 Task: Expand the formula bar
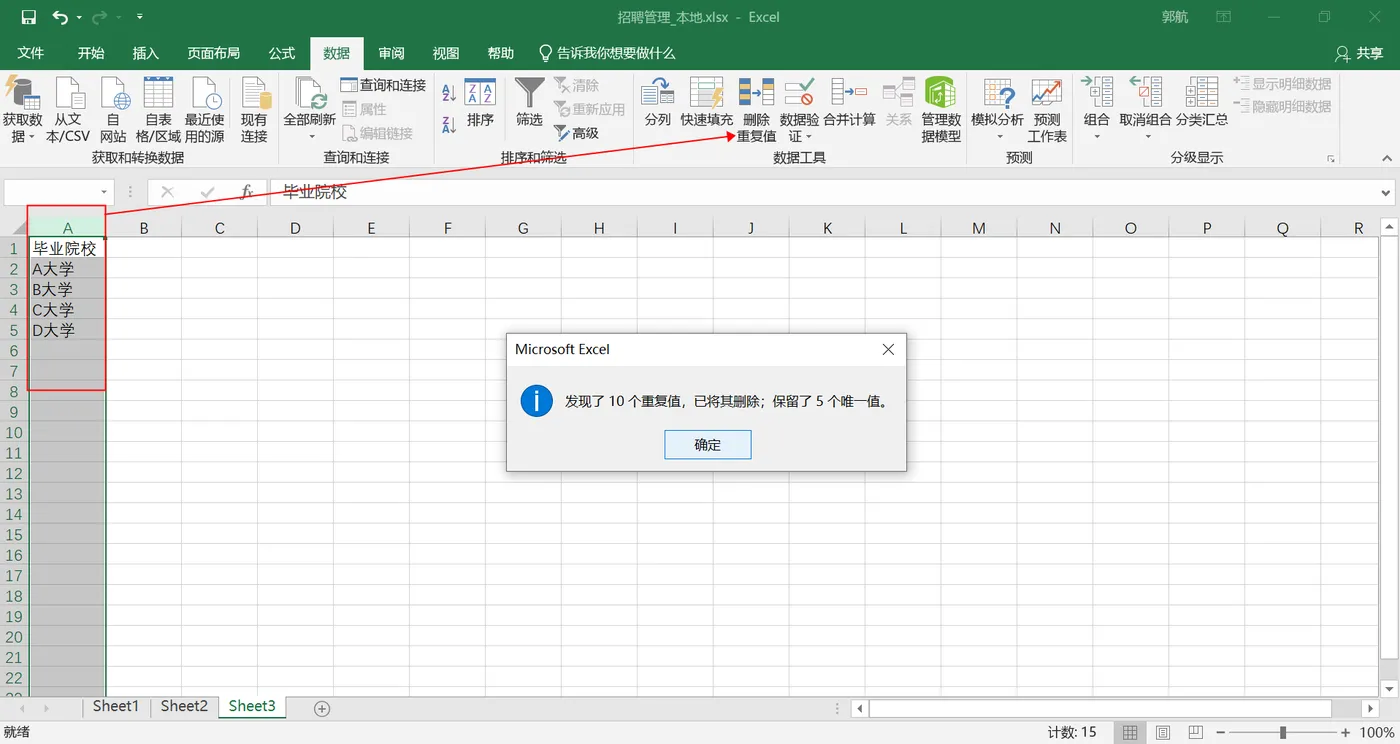(1386, 192)
